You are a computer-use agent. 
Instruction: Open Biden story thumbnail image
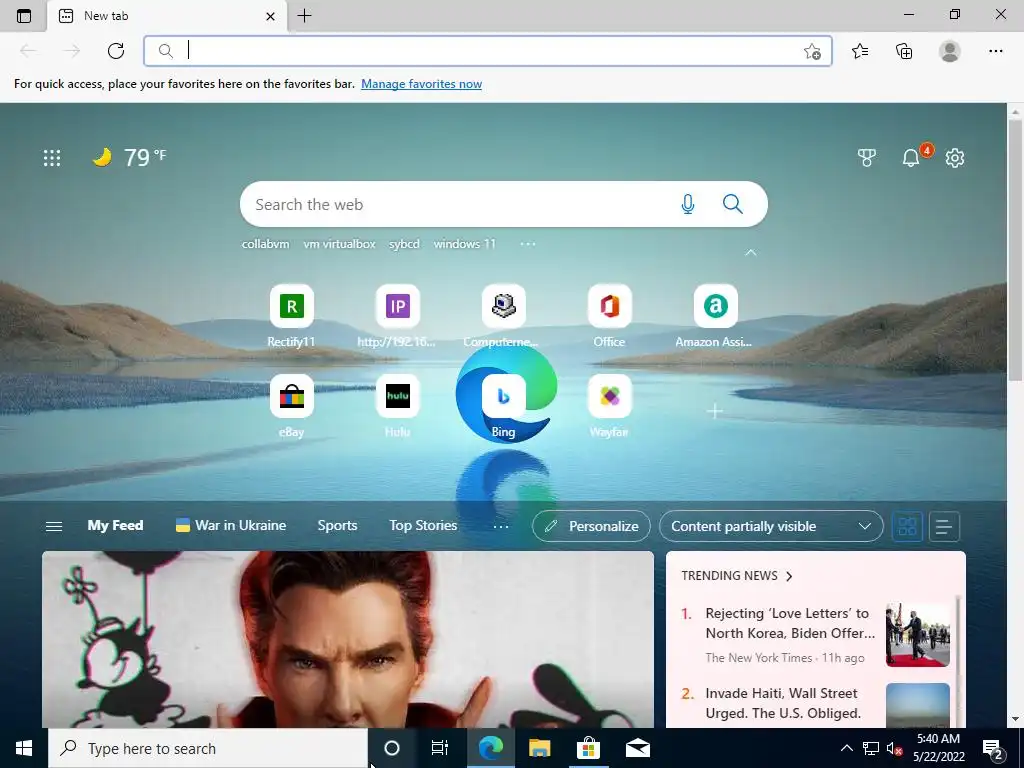918,635
